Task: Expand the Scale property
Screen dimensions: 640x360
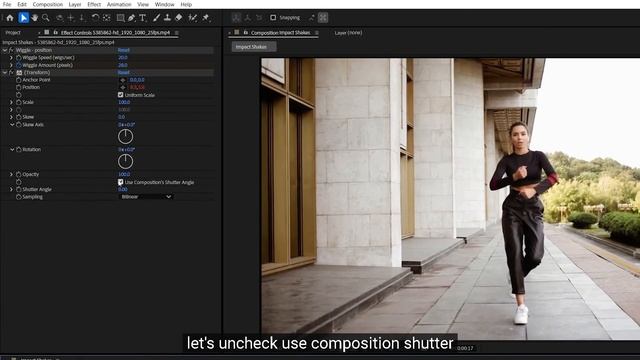Action: (11, 102)
